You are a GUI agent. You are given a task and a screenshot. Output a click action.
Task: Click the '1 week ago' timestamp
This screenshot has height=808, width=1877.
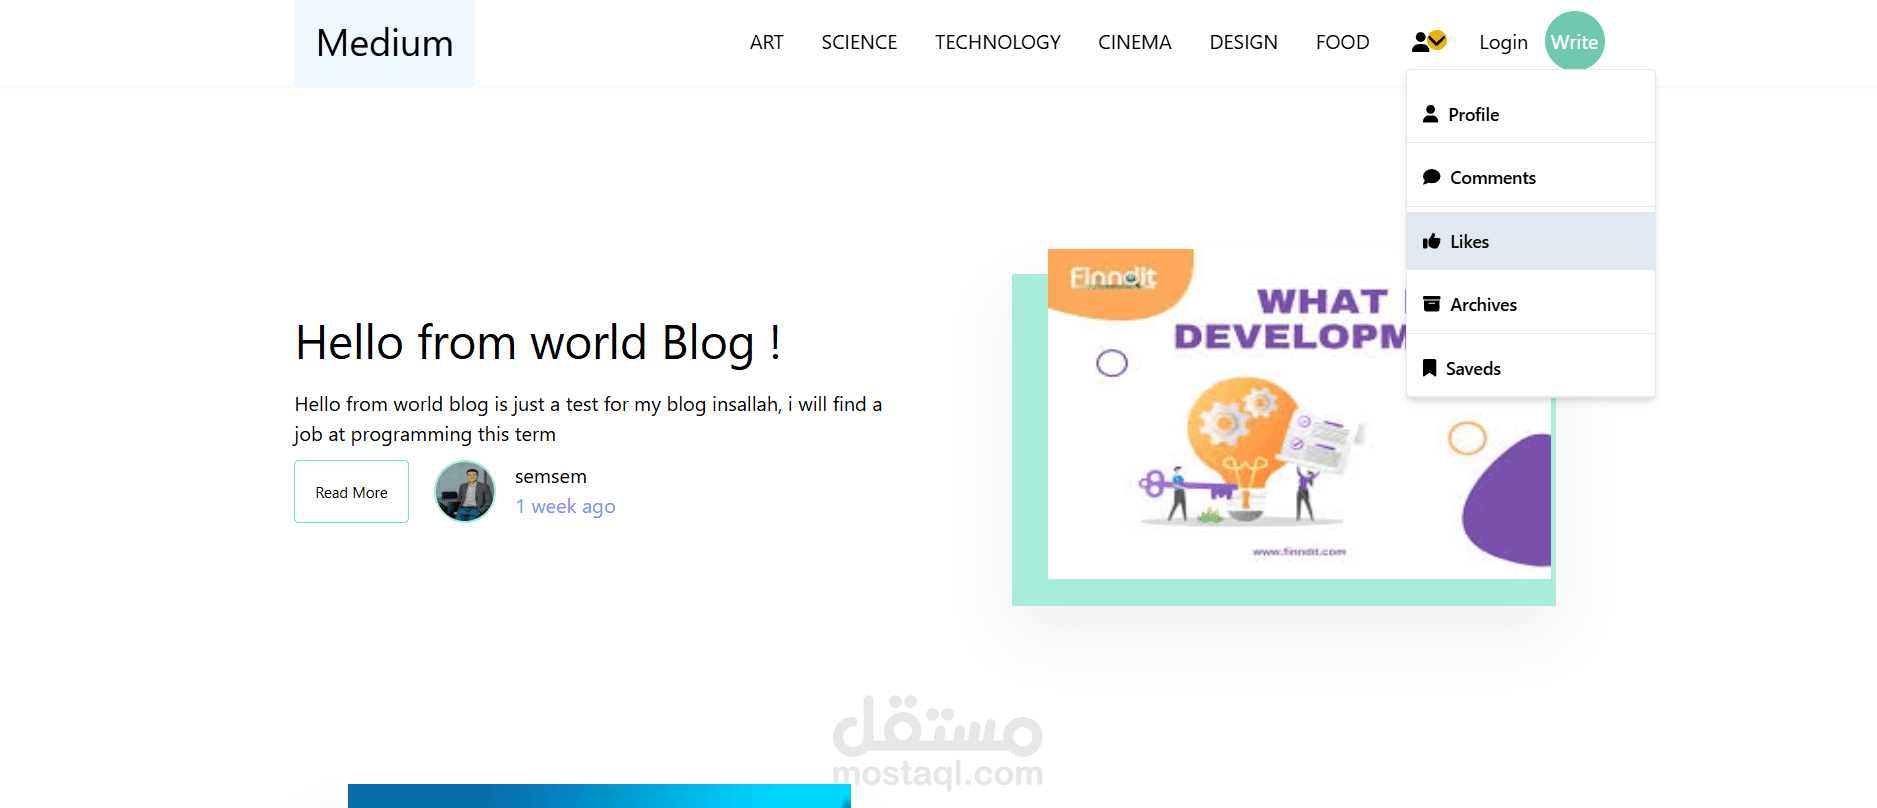tap(566, 507)
